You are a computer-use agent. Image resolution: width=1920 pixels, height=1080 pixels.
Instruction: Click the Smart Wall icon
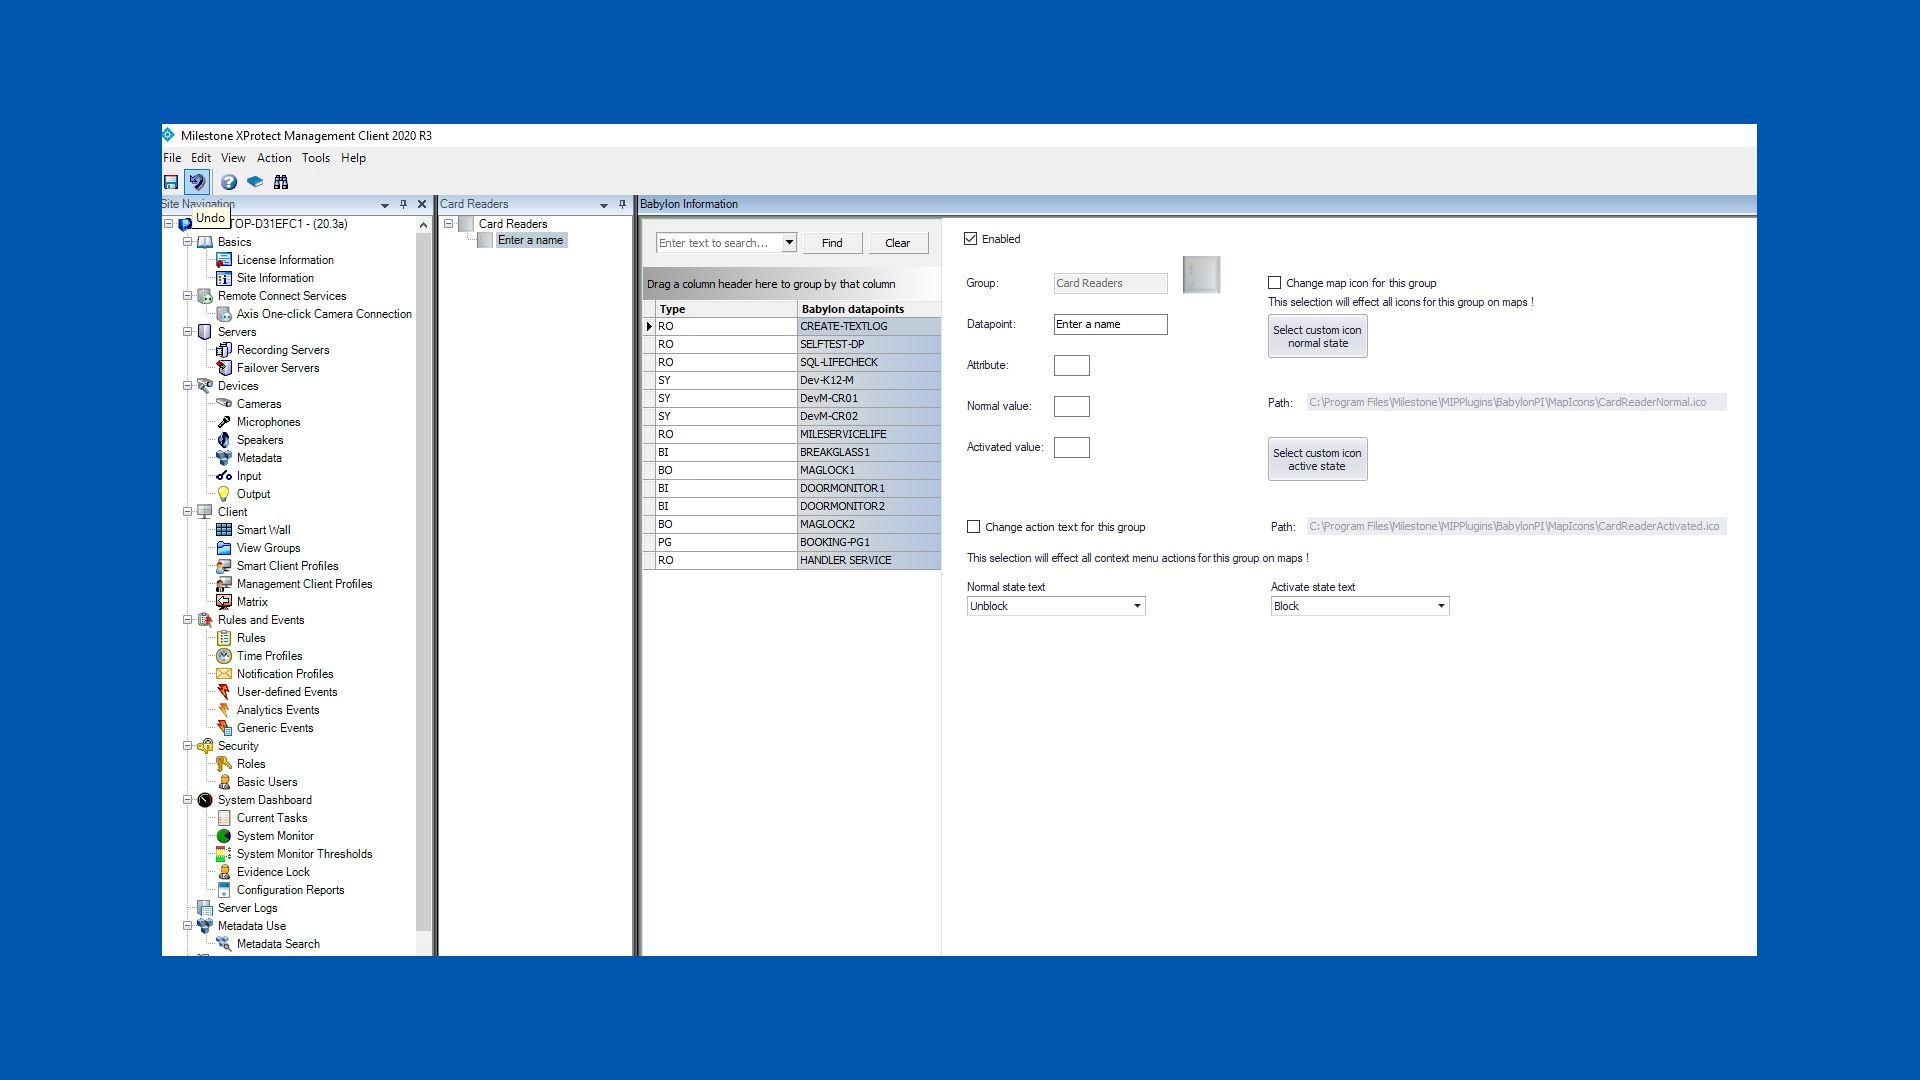pyautogui.click(x=224, y=530)
